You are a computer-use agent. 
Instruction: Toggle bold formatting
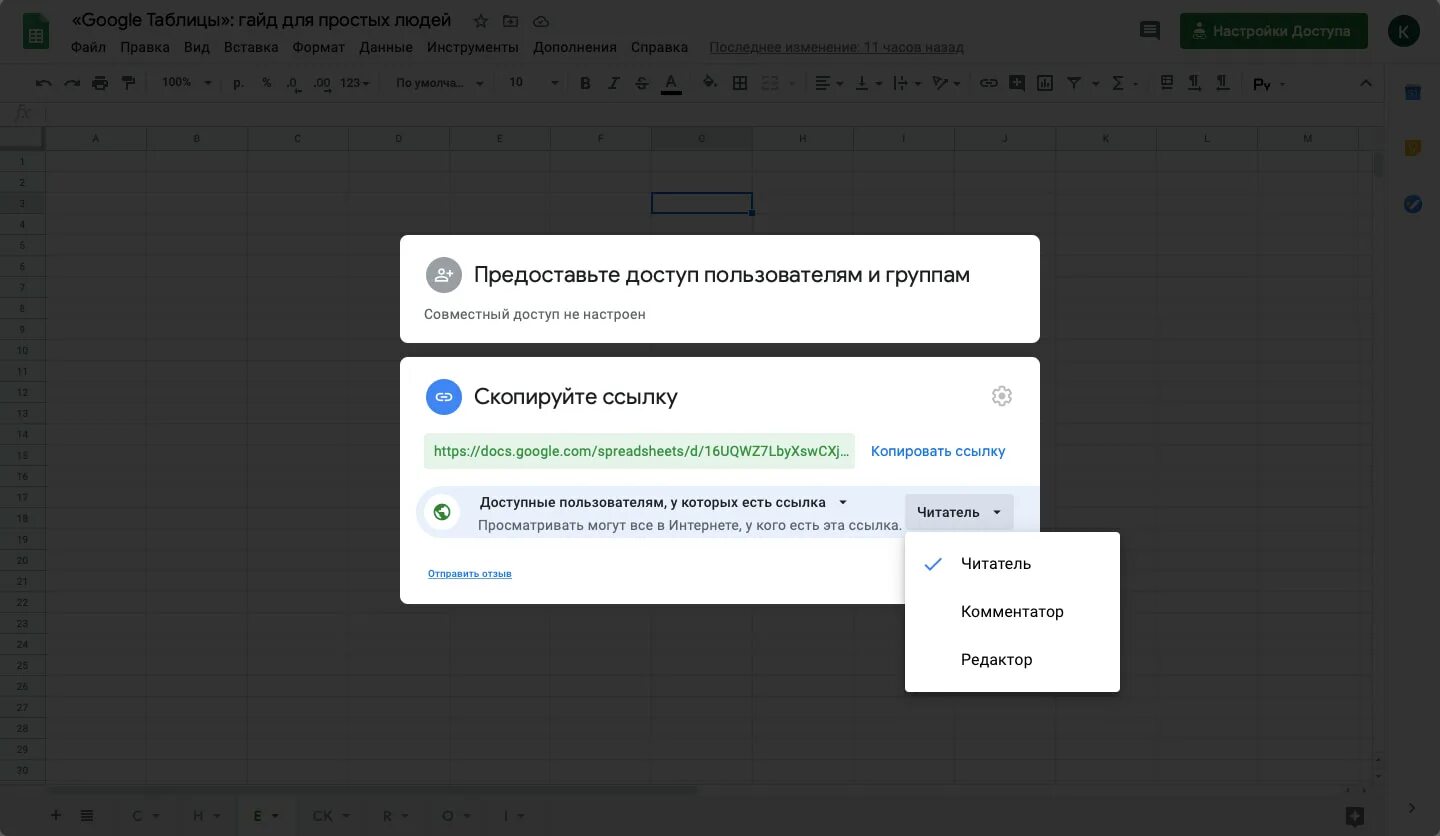click(586, 83)
